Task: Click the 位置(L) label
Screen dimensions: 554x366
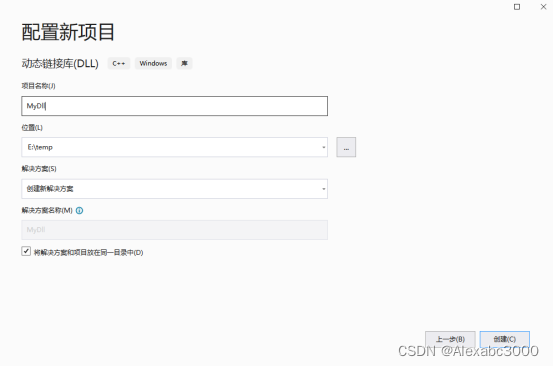Action: [x=32, y=128]
